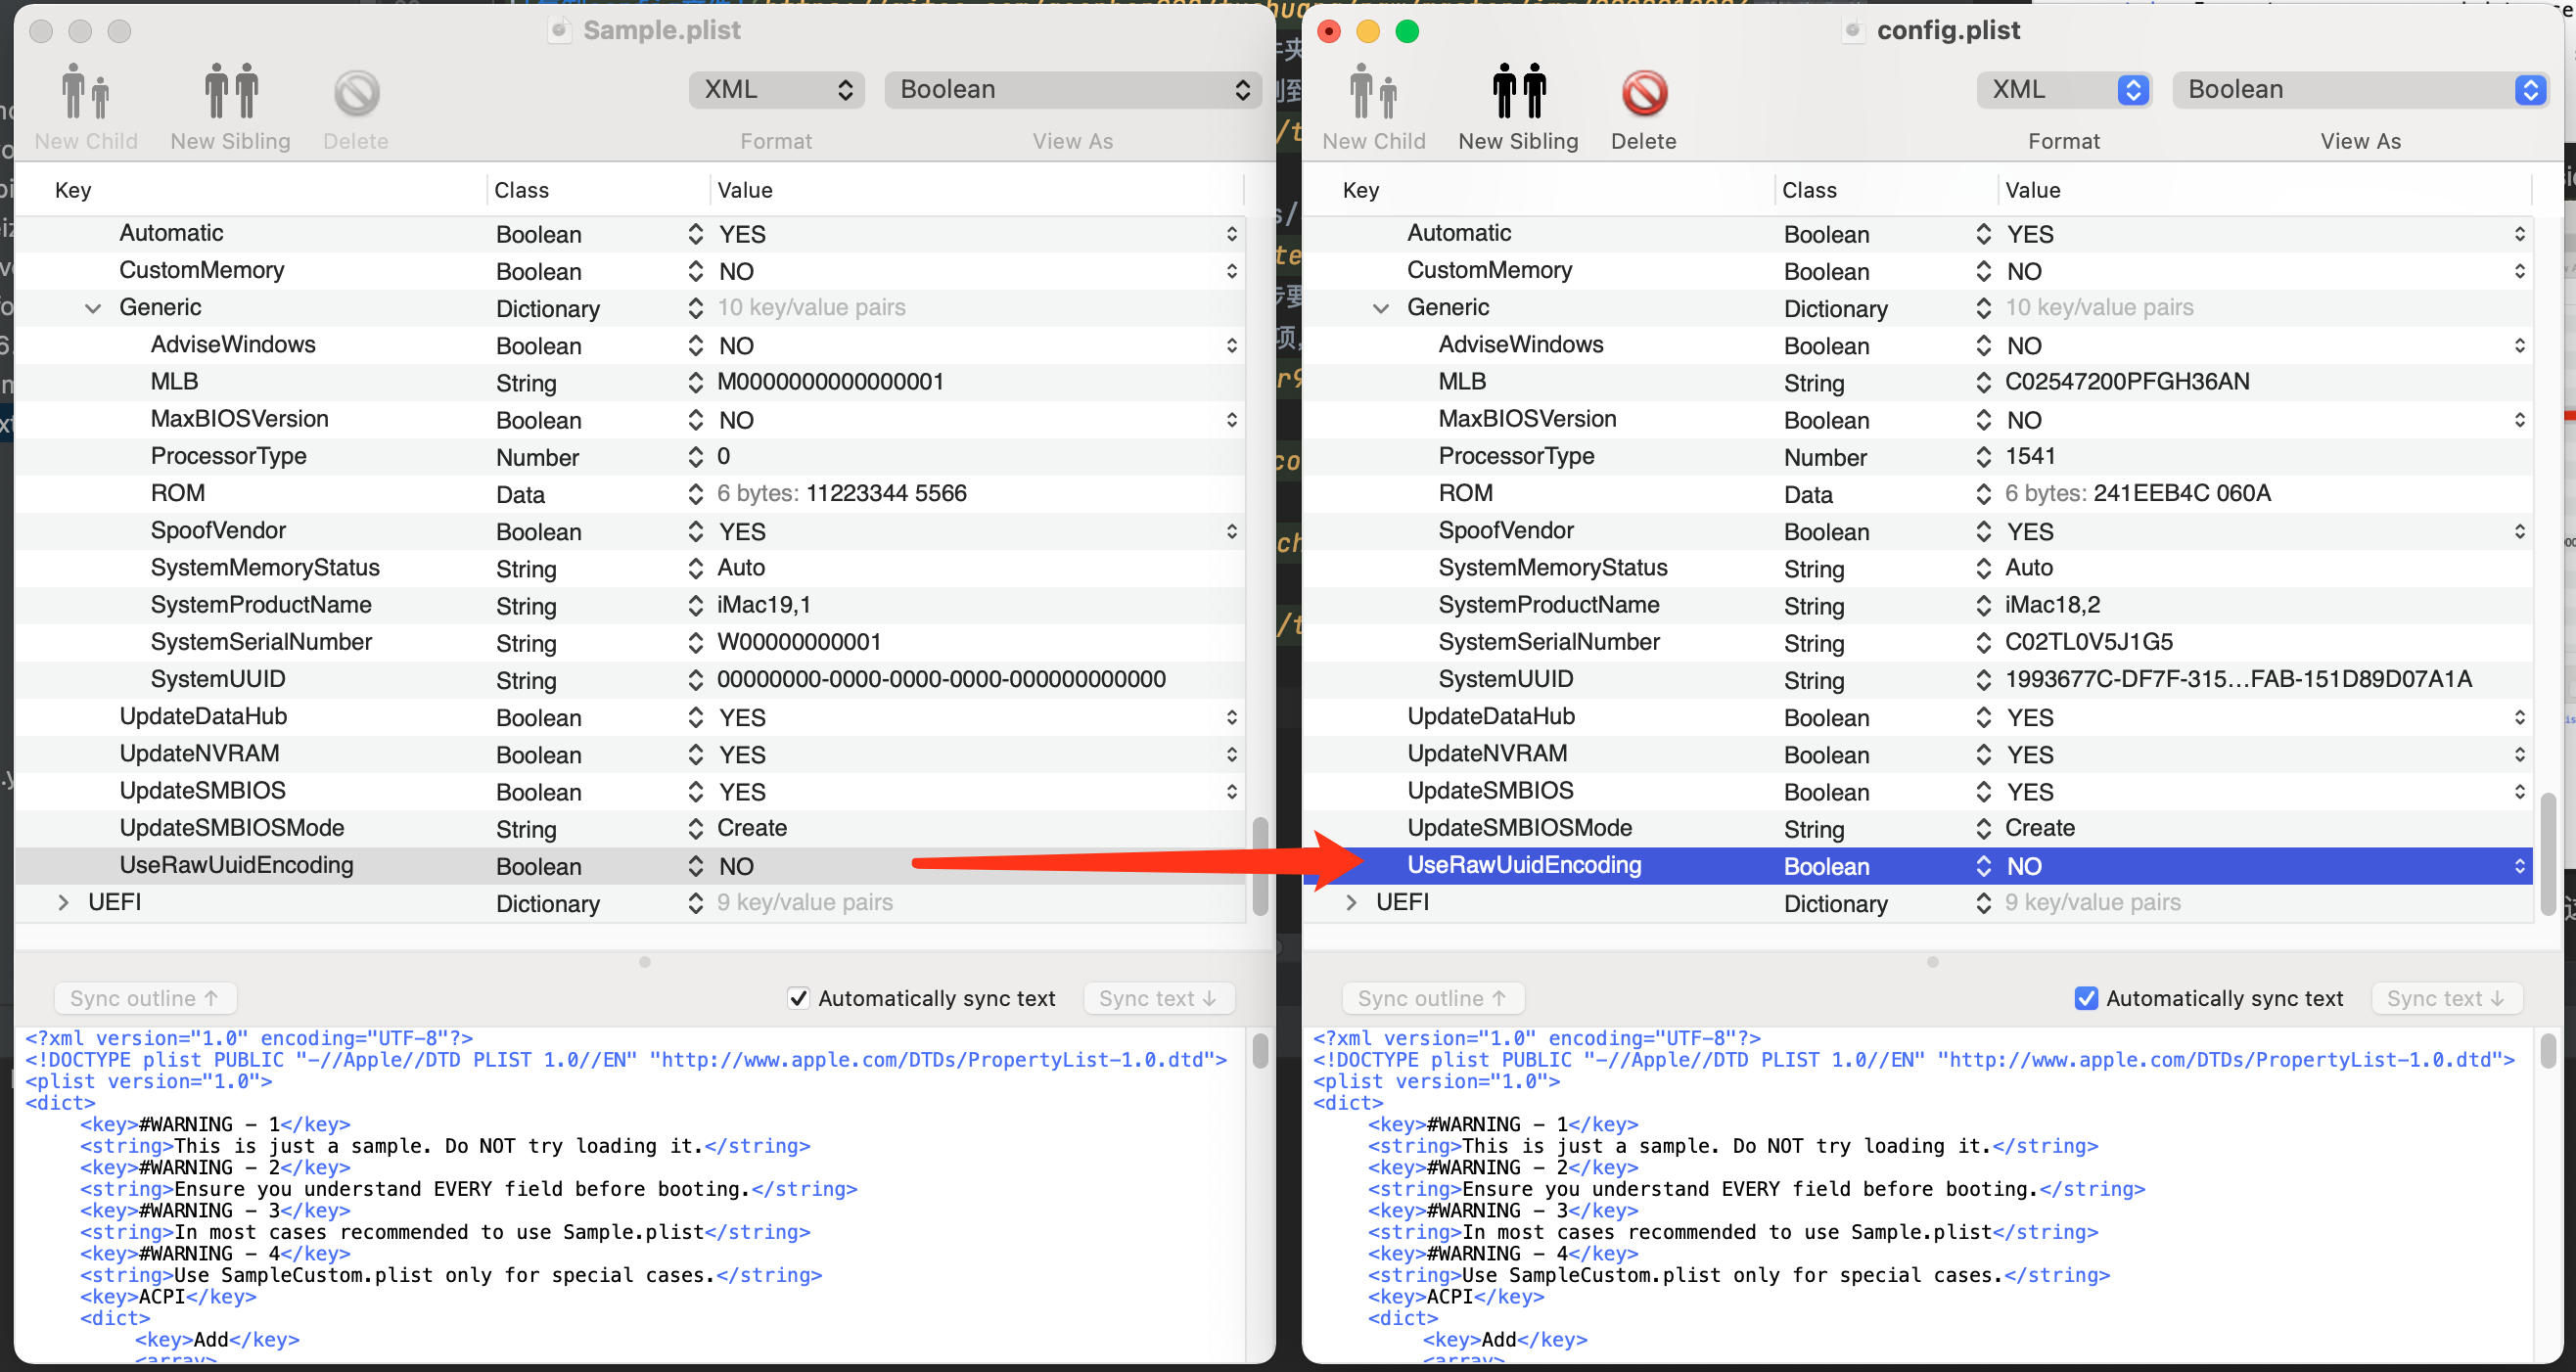
Task: Open class stepper for UseRawUuidEncoding in config.plist
Action: [x=1983, y=866]
